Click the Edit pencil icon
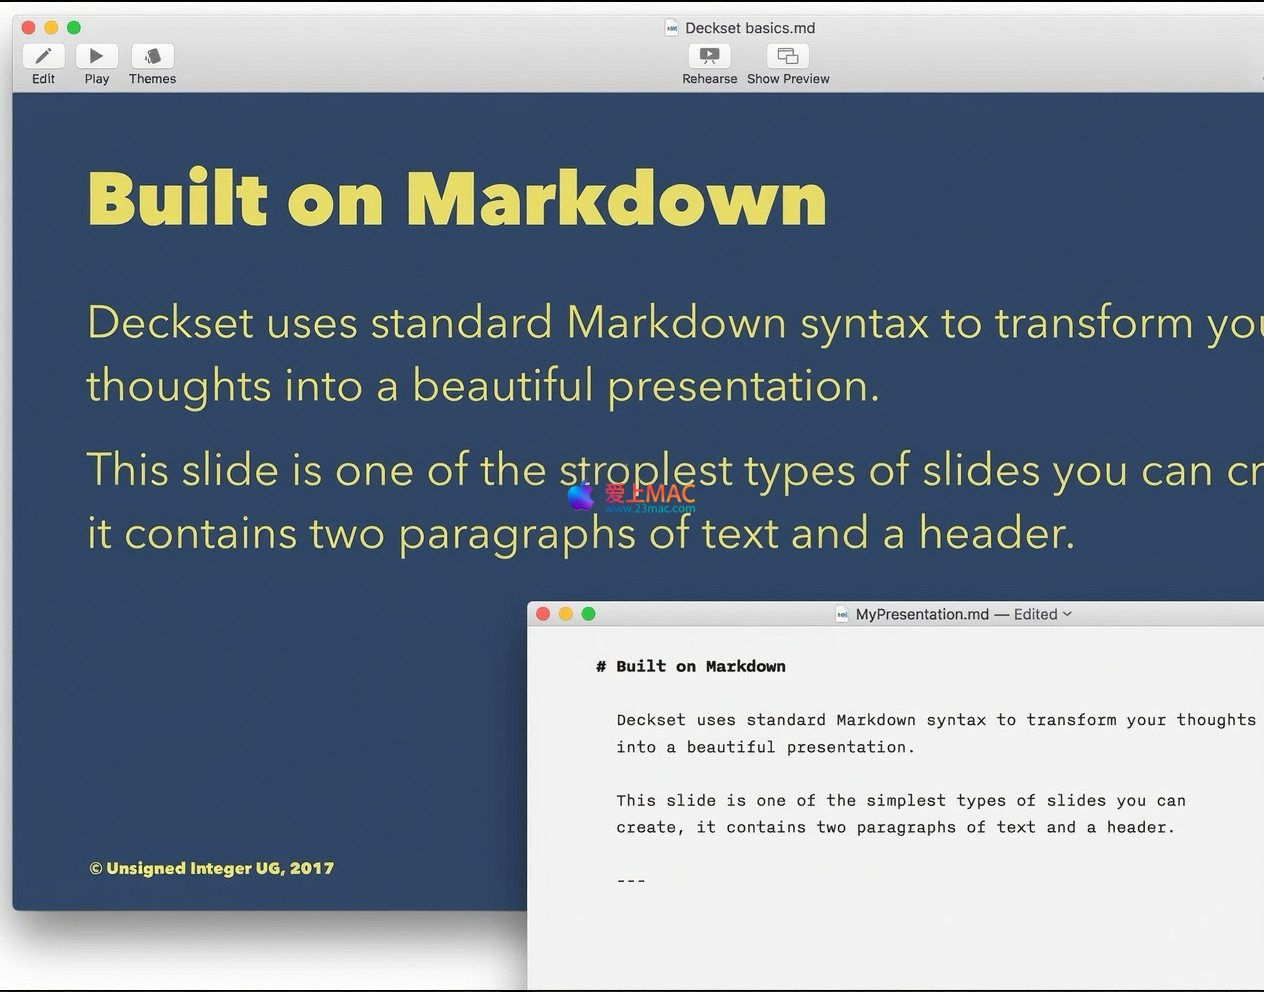Viewport: 1264px width, 992px height. [x=43, y=56]
